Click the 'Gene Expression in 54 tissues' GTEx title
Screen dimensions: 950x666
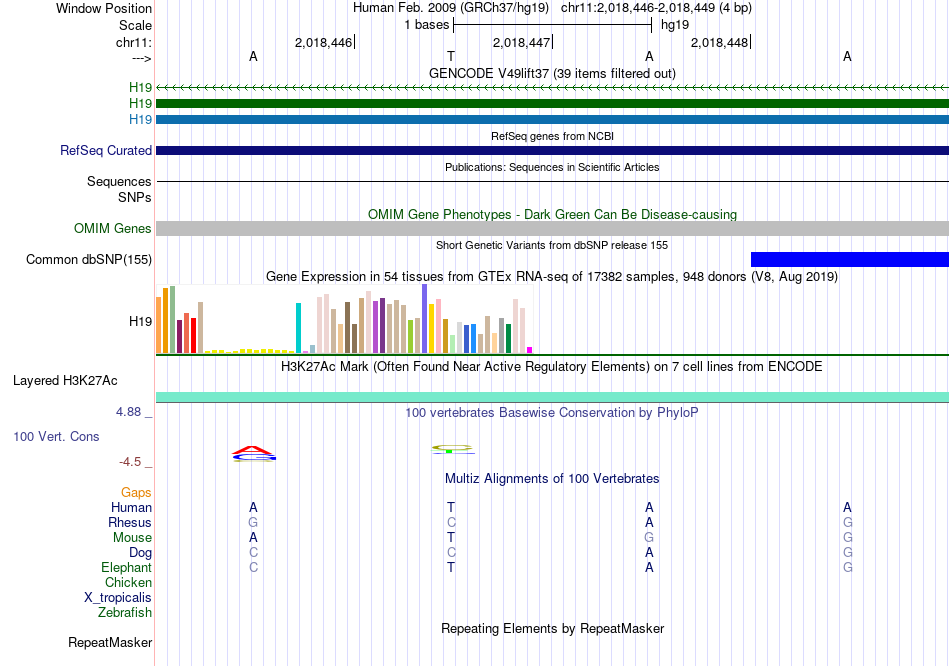[x=552, y=277]
